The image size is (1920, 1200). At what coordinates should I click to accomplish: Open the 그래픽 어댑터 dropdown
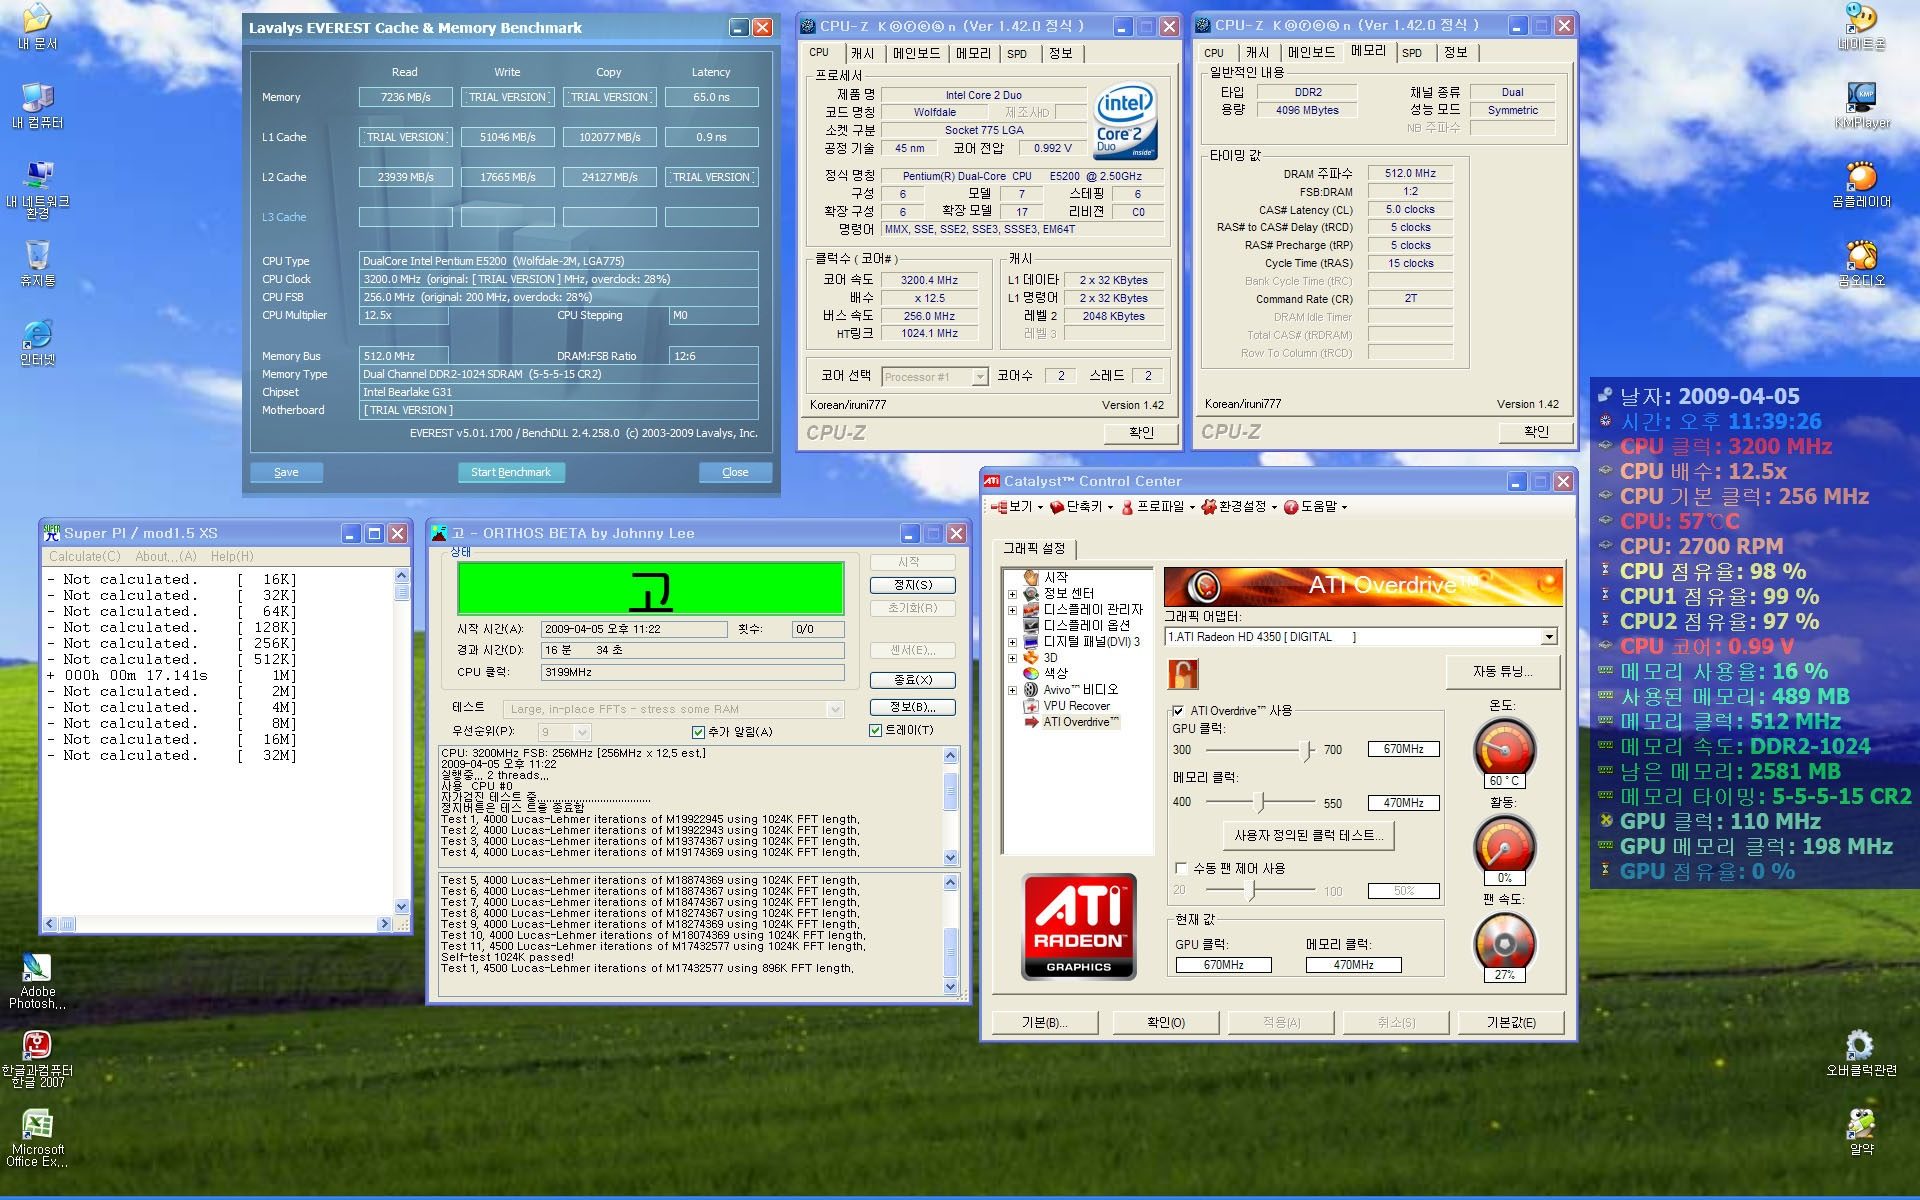click(1548, 637)
